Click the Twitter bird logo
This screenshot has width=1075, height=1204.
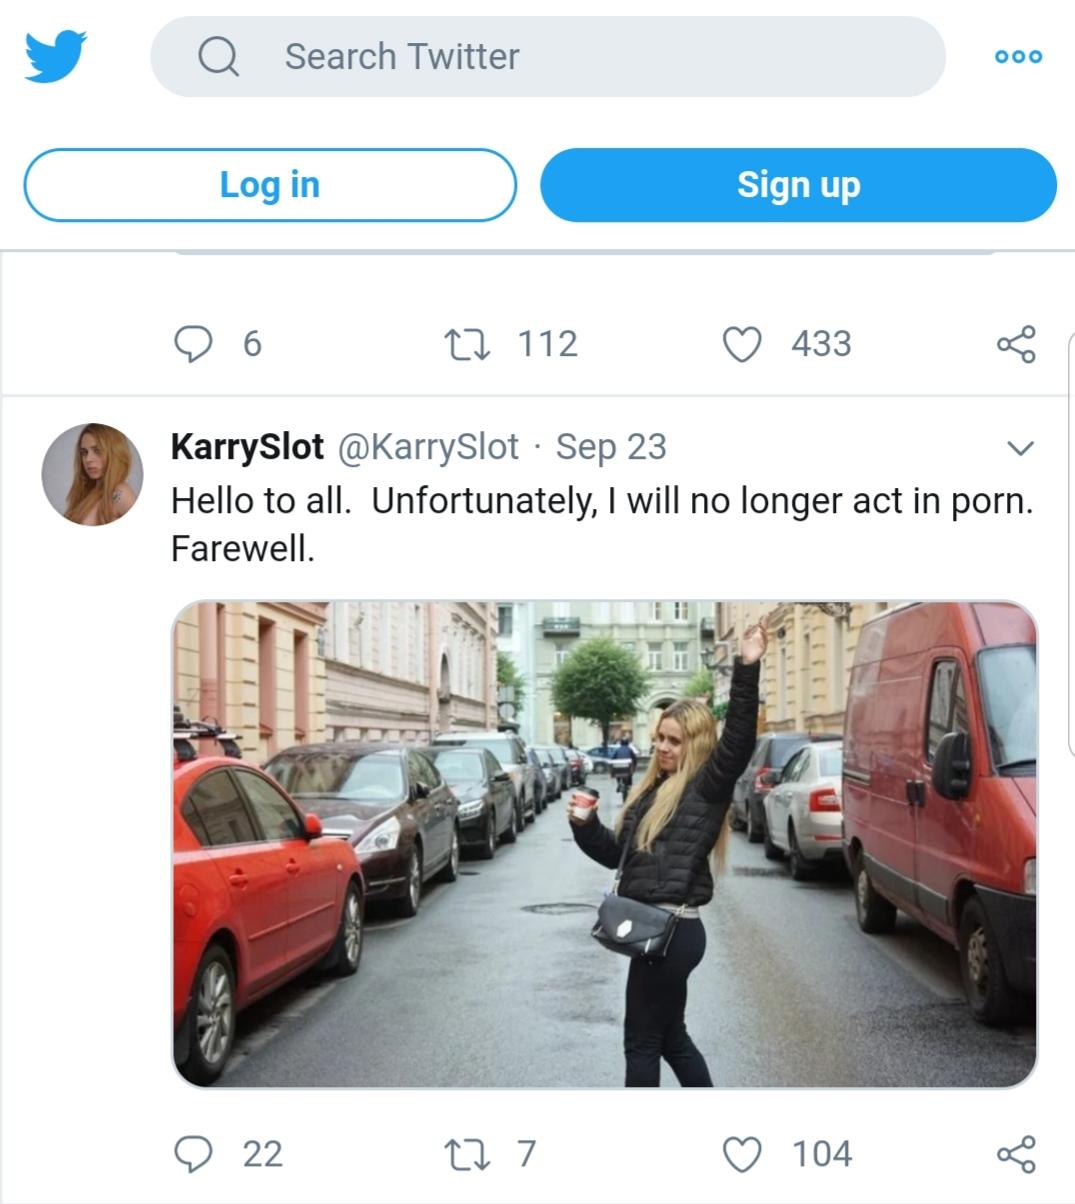56,56
